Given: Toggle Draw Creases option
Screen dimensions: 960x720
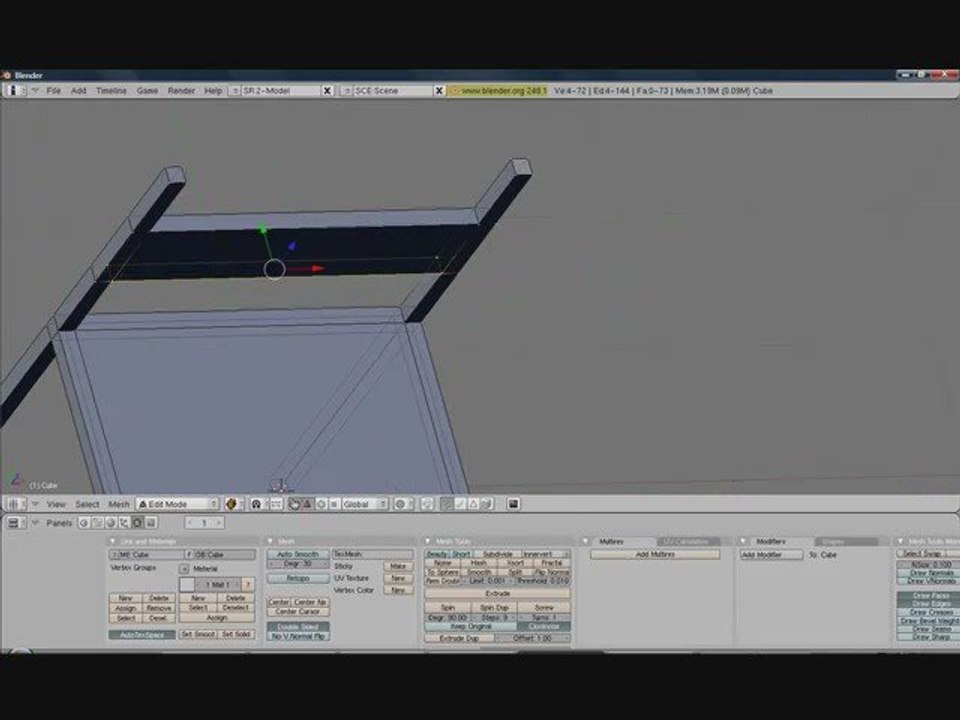Looking at the screenshot, I should point(930,612).
